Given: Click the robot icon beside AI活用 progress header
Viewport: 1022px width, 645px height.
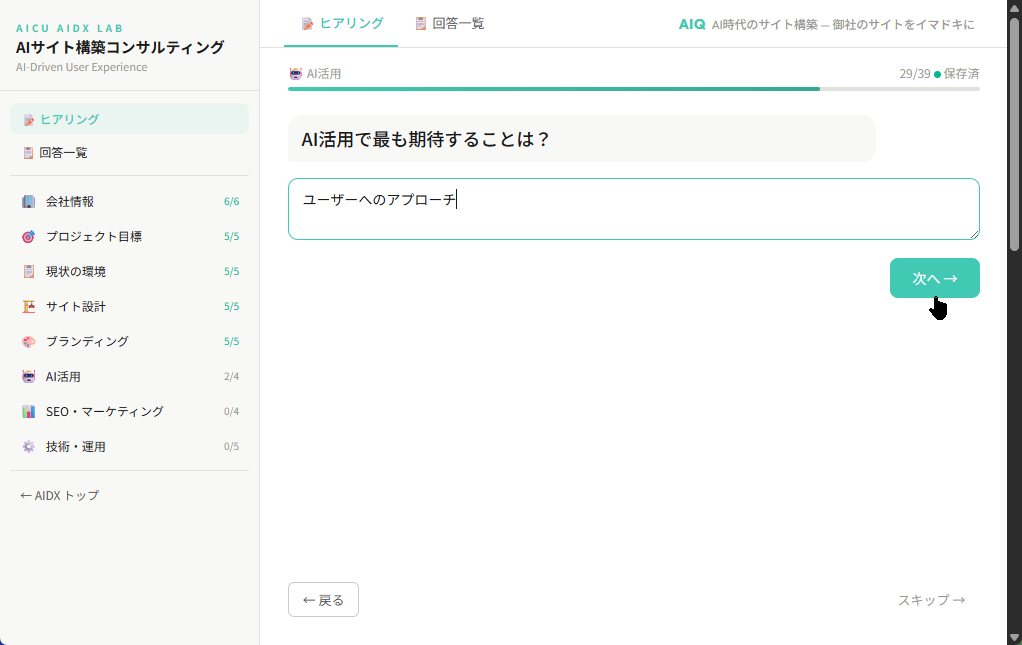Looking at the screenshot, I should 294,73.
